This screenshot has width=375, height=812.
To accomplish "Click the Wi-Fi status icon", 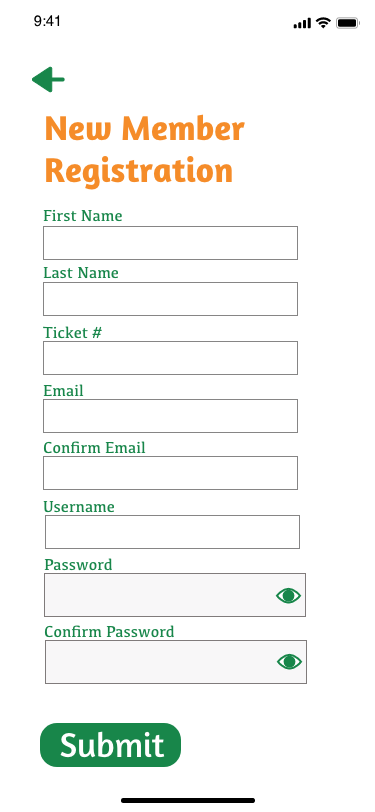I will (324, 23).
